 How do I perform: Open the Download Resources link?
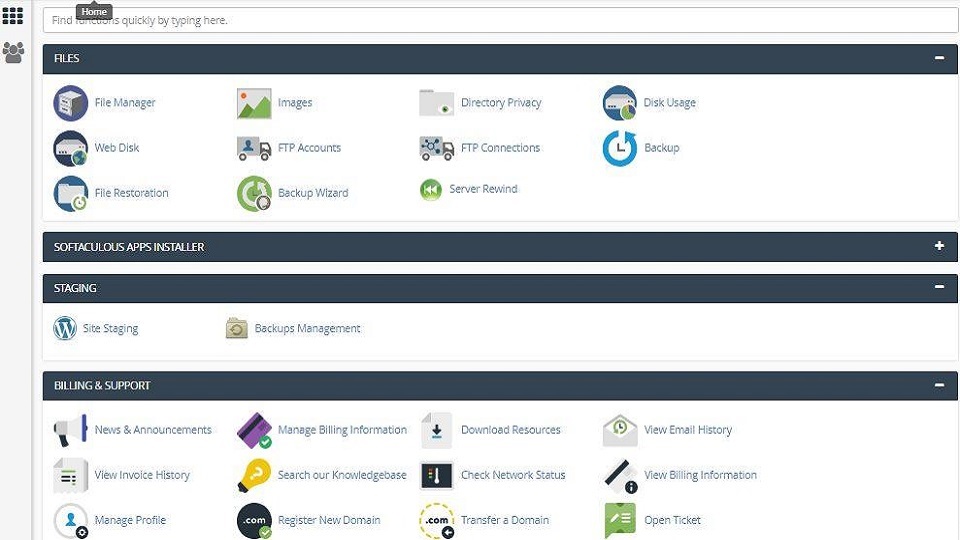(x=511, y=430)
